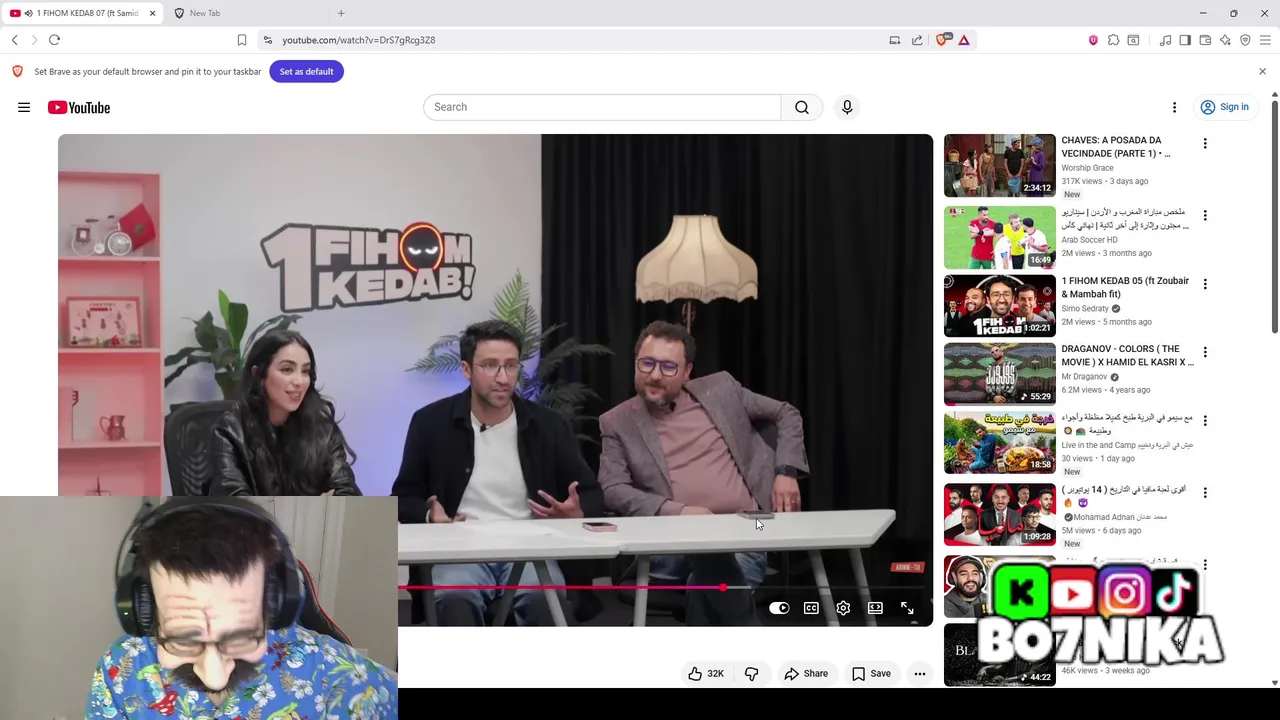Start voice search with the microphone icon
This screenshot has width=1280, height=720.
tap(847, 107)
